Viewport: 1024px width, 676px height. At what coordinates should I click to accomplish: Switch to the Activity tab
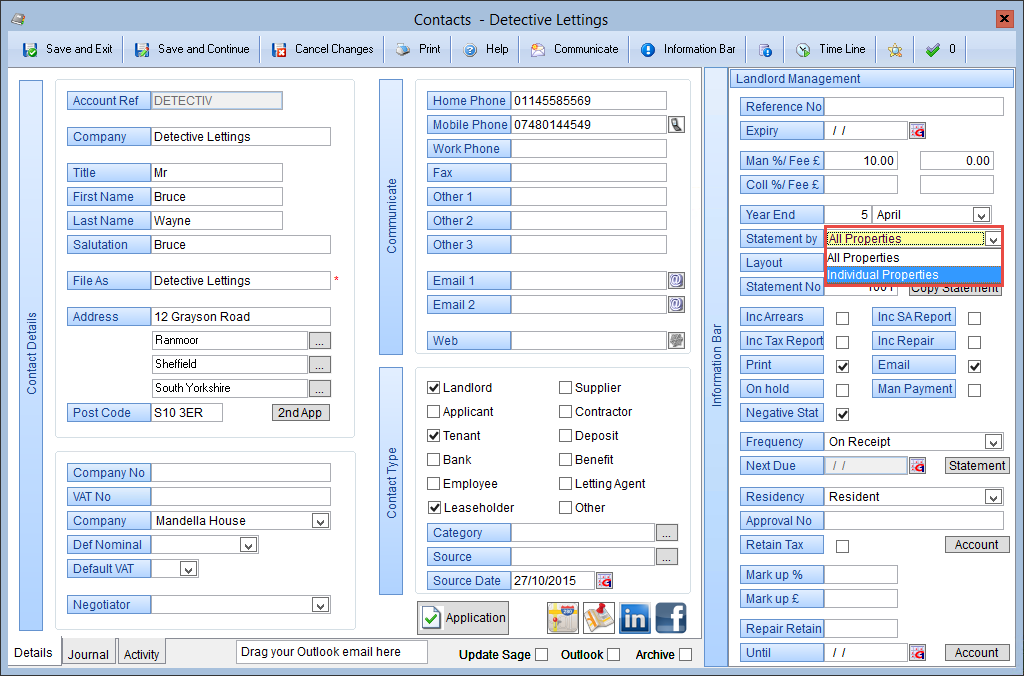coord(141,654)
